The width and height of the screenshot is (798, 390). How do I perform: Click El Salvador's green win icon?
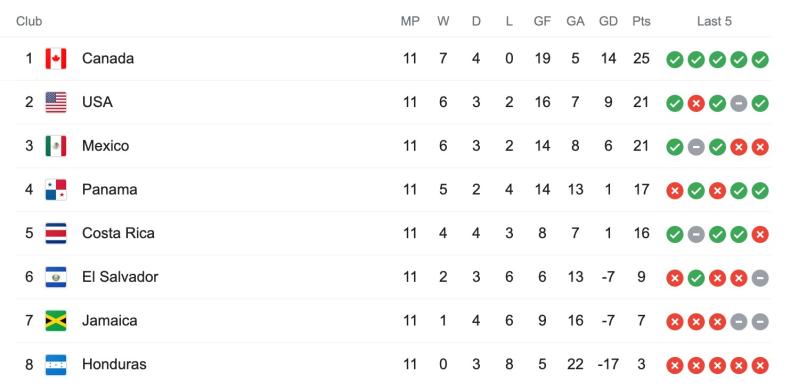click(x=696, y=278)
